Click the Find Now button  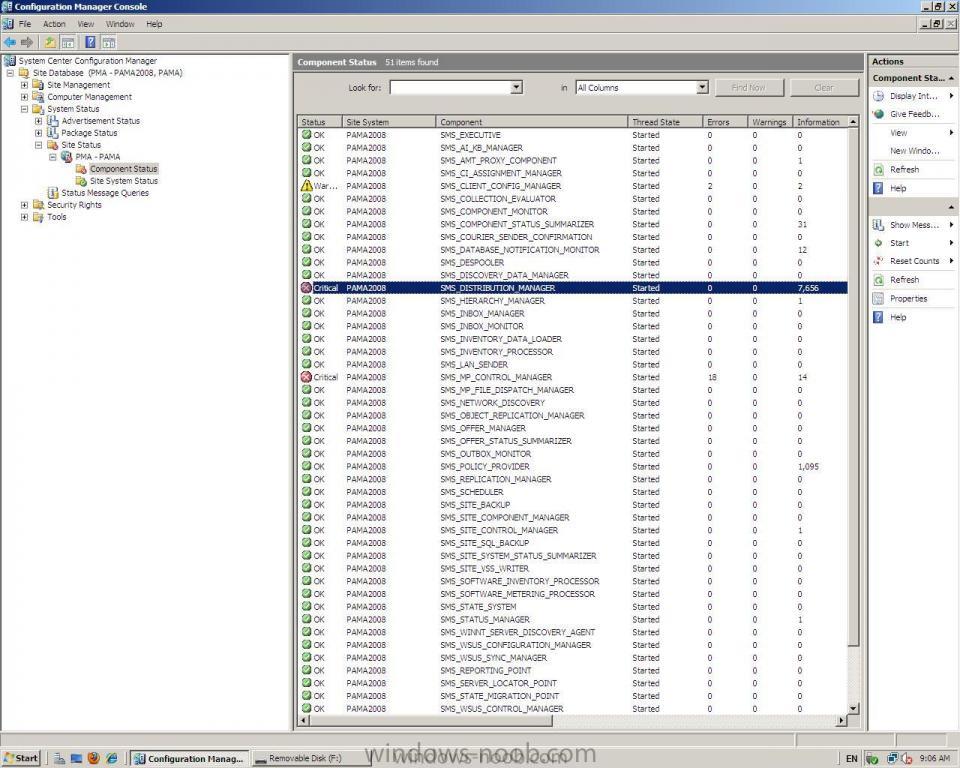[x=748, y=88]
